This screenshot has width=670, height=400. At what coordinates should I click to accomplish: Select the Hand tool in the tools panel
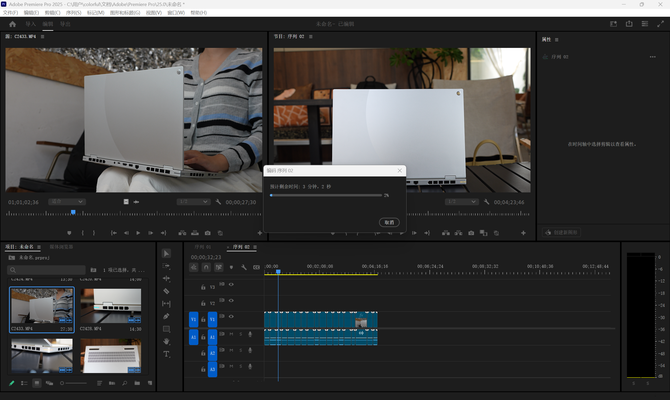(x=166, y=341)
